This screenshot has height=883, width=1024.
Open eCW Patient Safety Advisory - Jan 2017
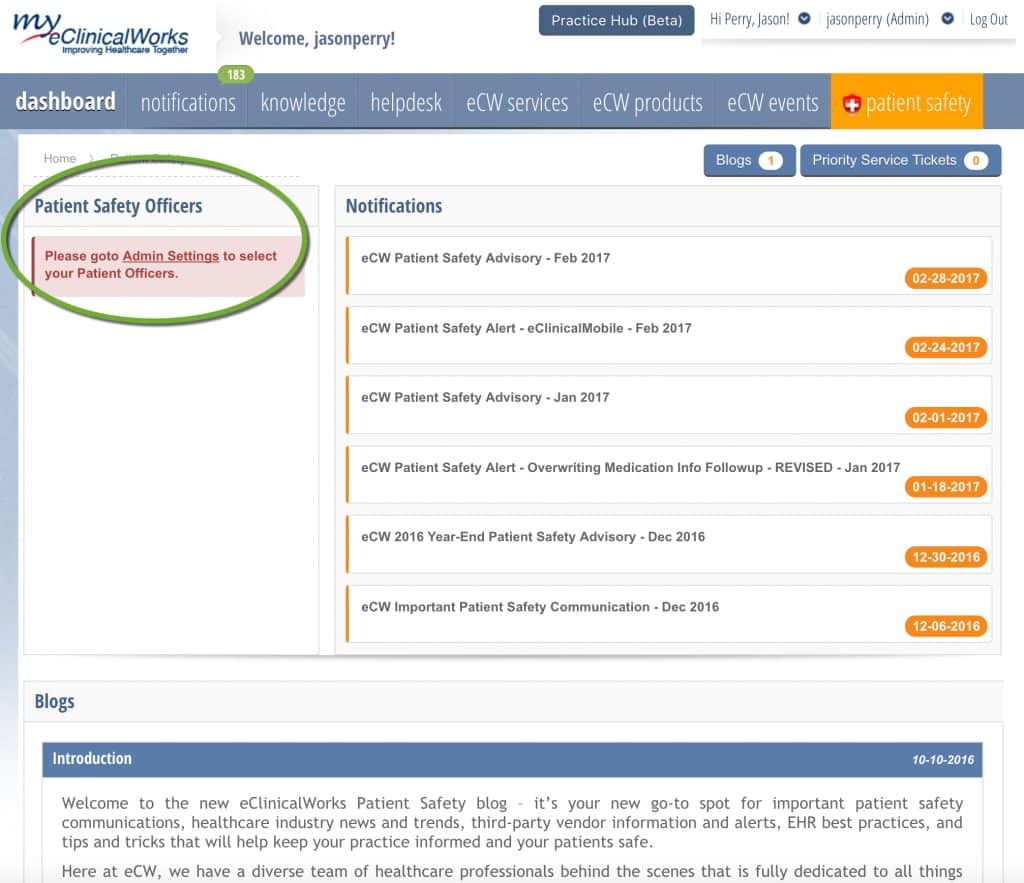(669, 405)
